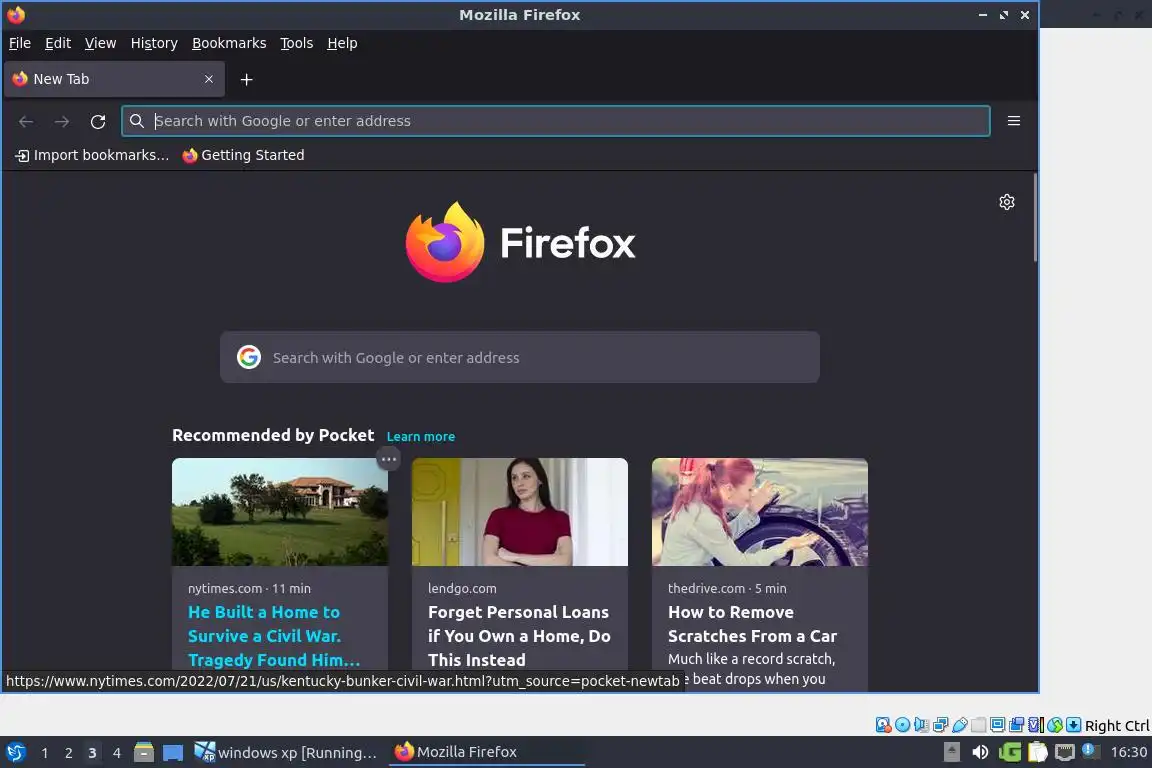Switch to workspace 1 in the taskbar
The image size is (1152, 768).
pyautogui.click(x=45, y=753)
